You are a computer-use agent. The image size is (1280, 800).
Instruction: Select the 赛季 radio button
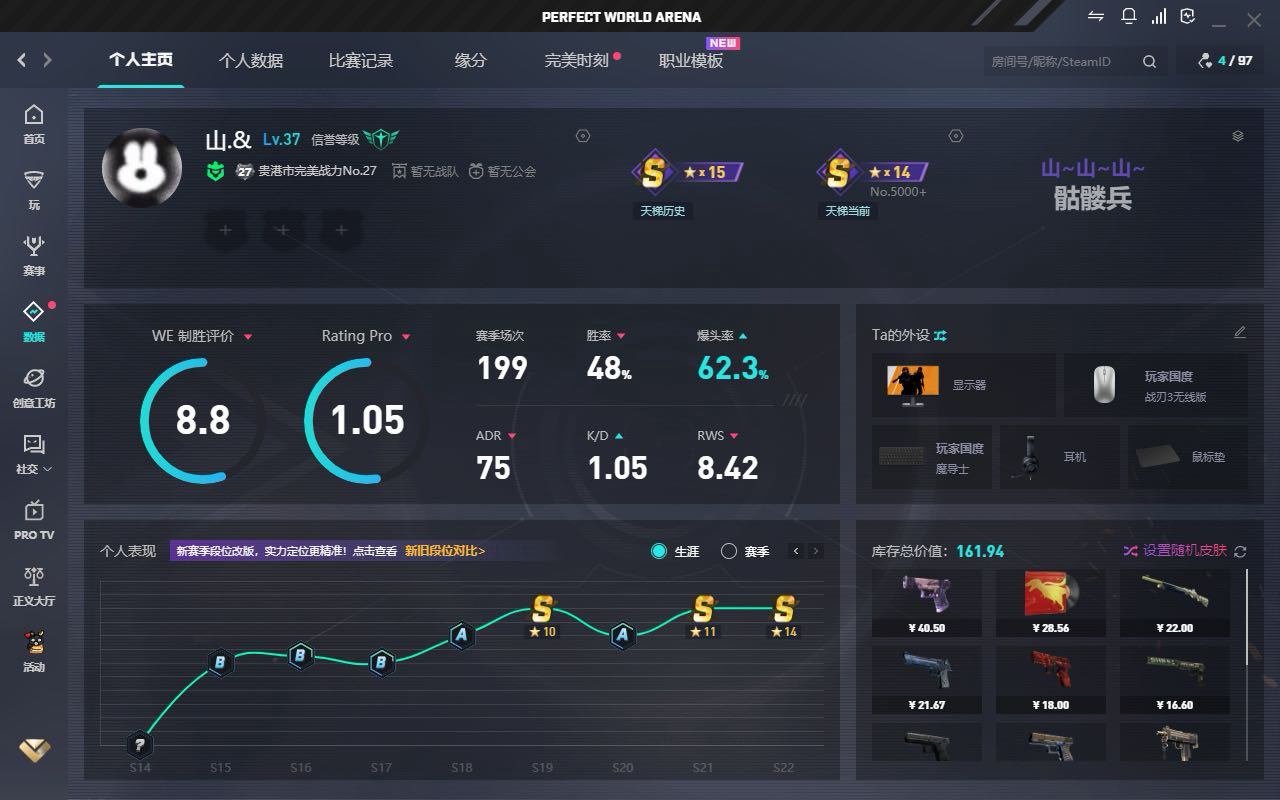click(729, 551)
